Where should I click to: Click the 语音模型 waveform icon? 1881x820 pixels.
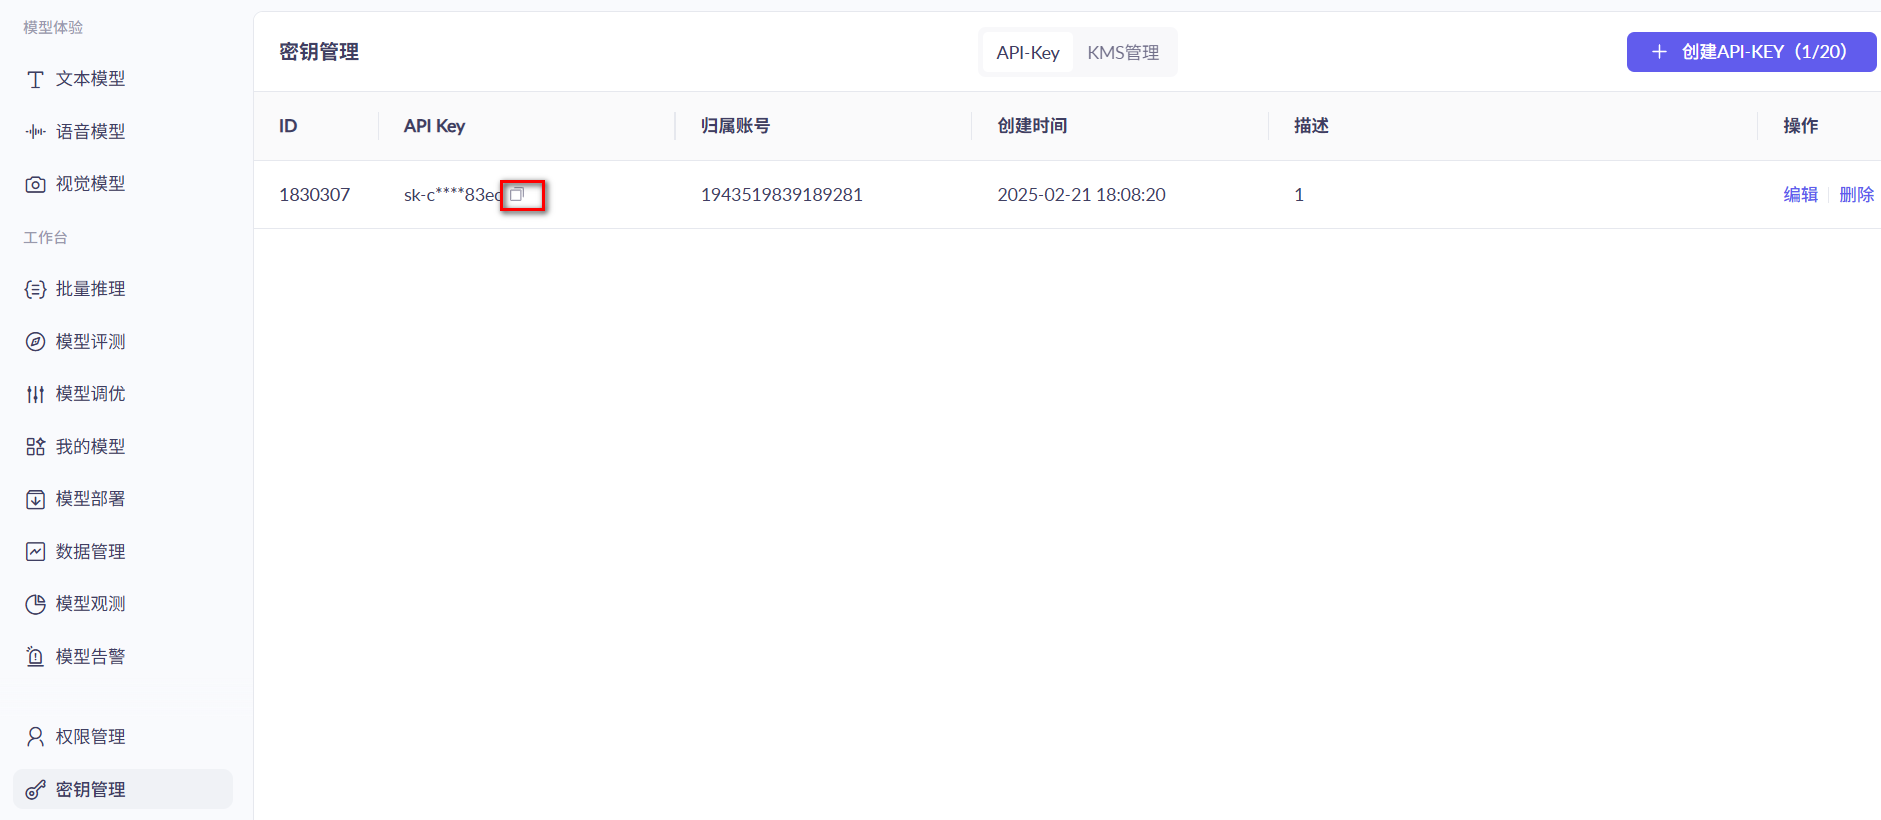(35, 132)
